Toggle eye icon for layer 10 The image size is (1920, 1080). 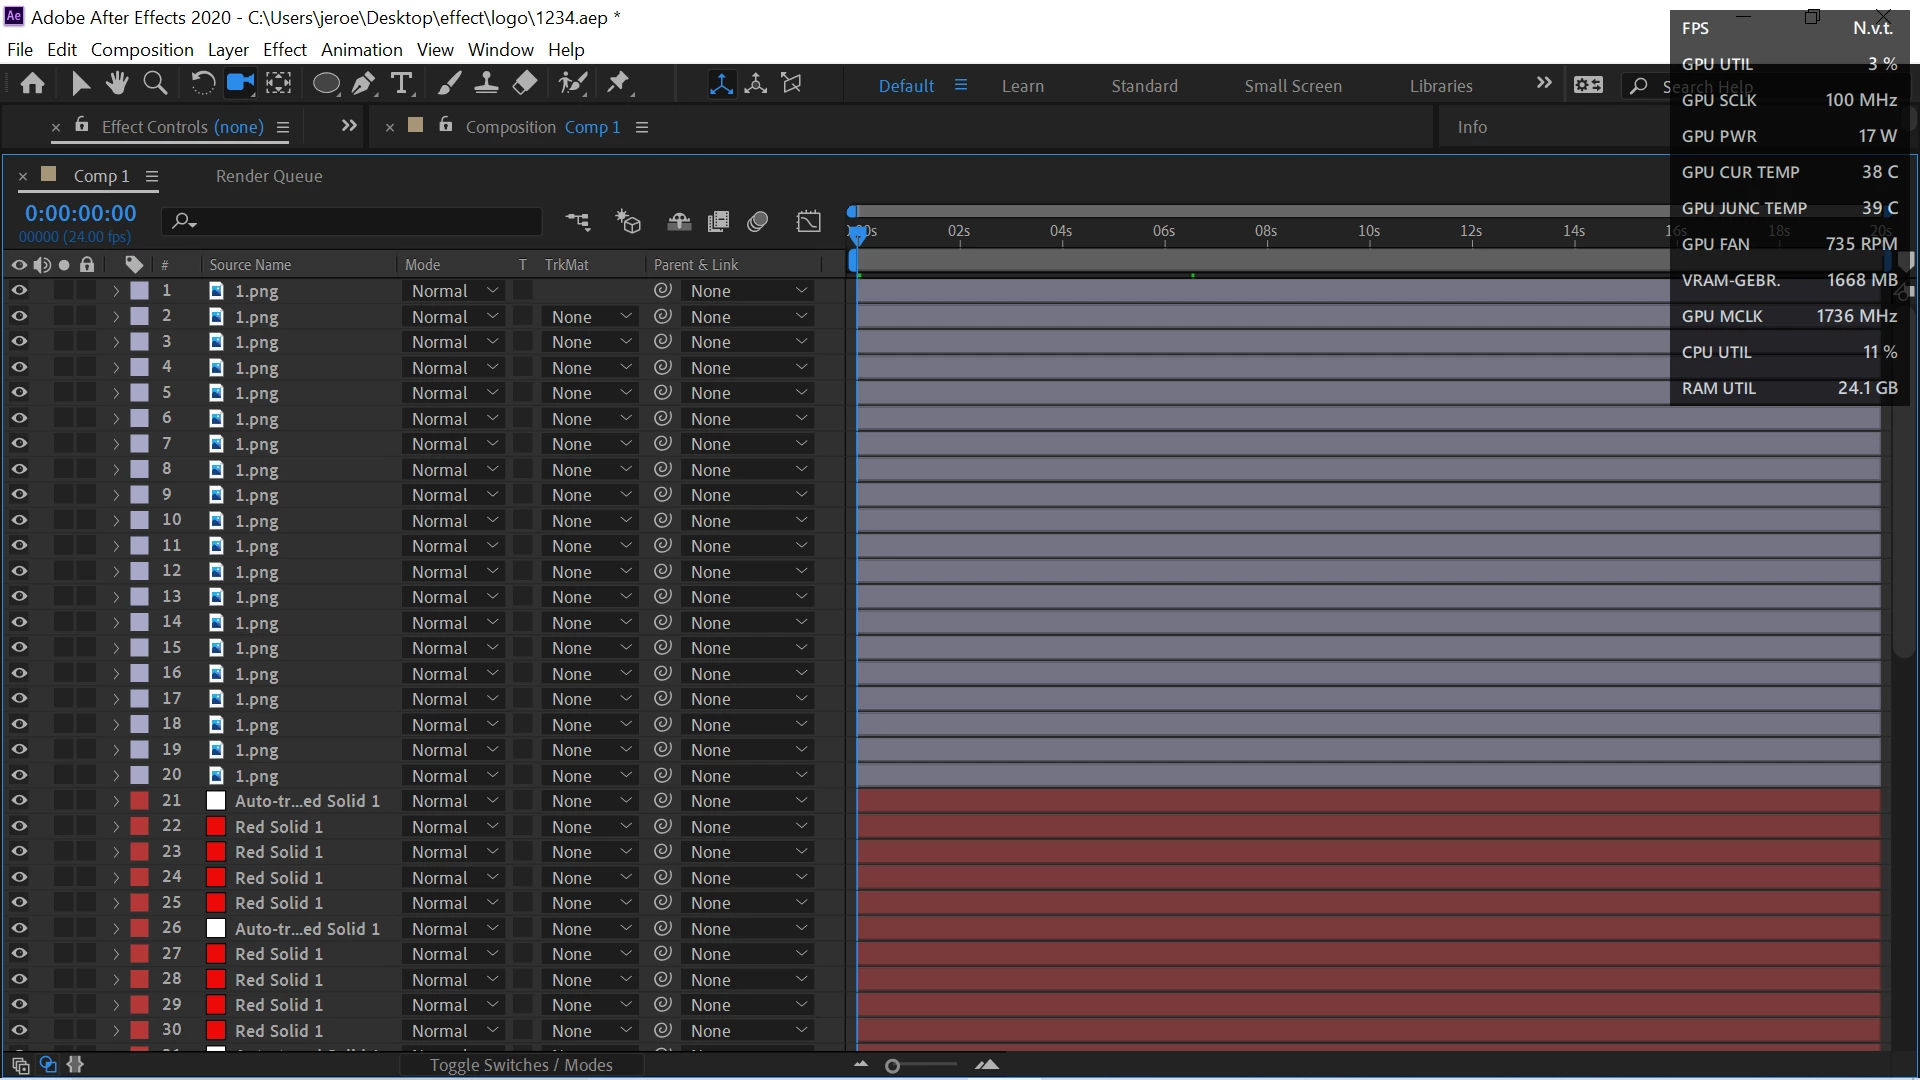19,521
